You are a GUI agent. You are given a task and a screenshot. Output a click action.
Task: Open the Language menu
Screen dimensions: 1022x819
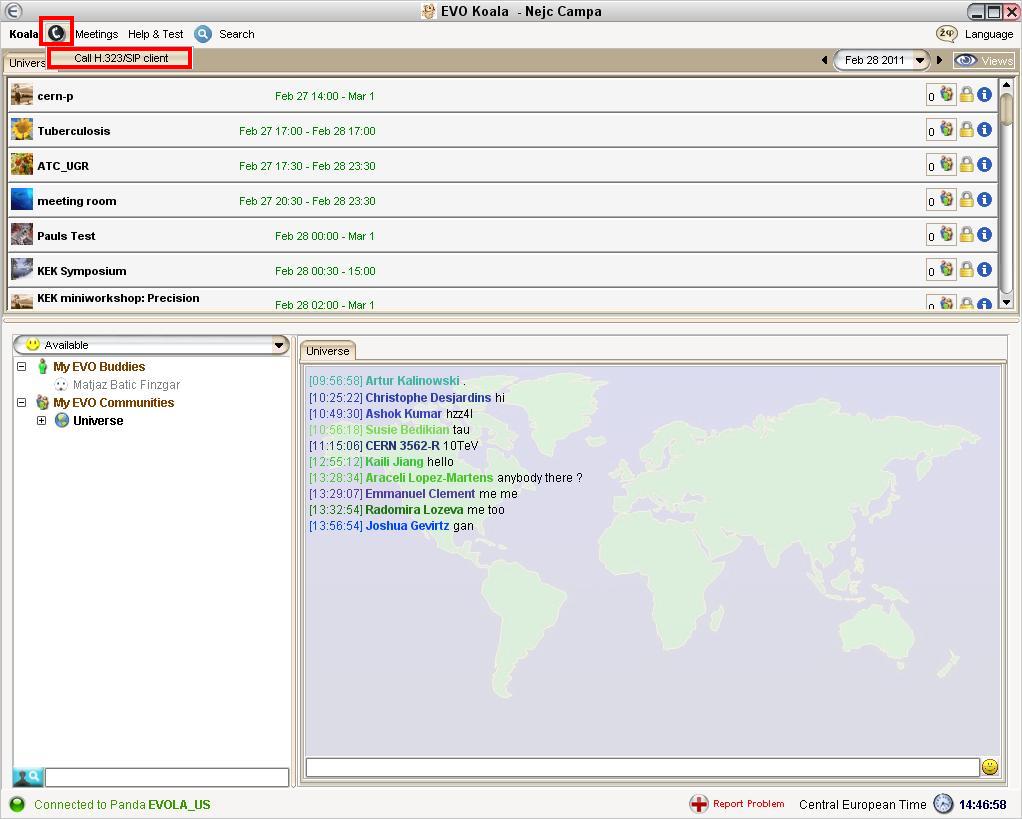click(x=989, y=34)
